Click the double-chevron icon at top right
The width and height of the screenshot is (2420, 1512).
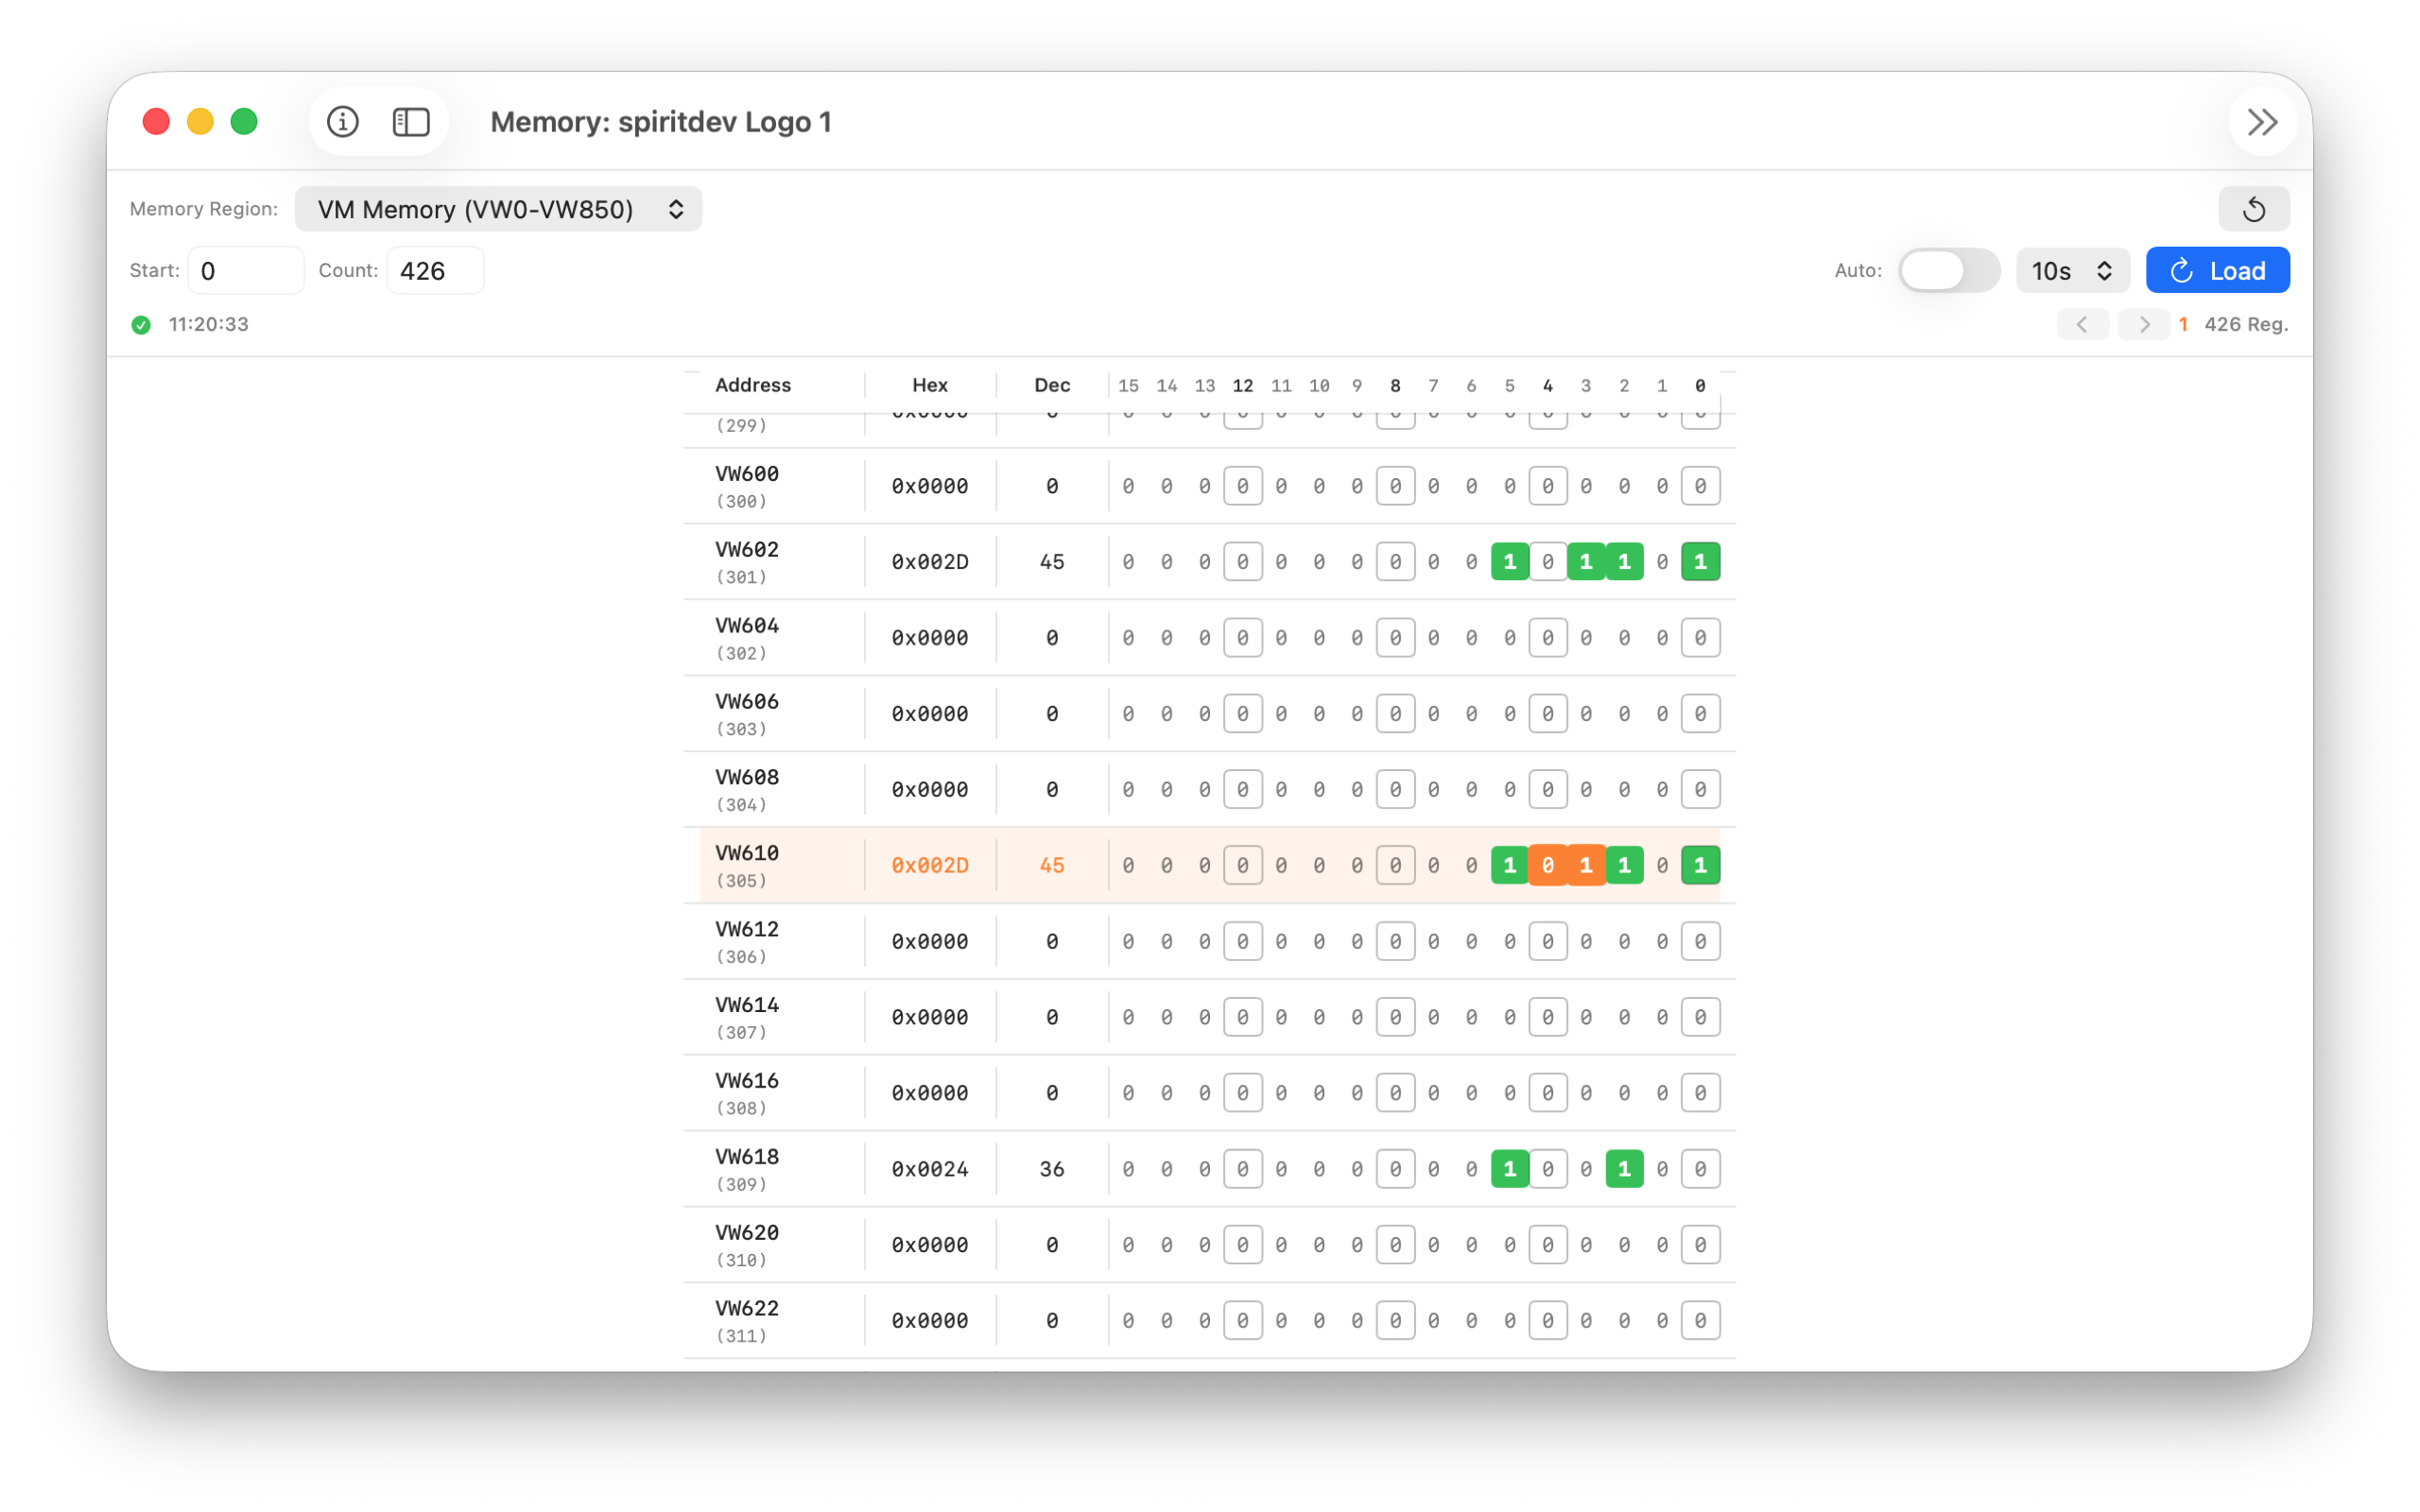pos(2263,121)
